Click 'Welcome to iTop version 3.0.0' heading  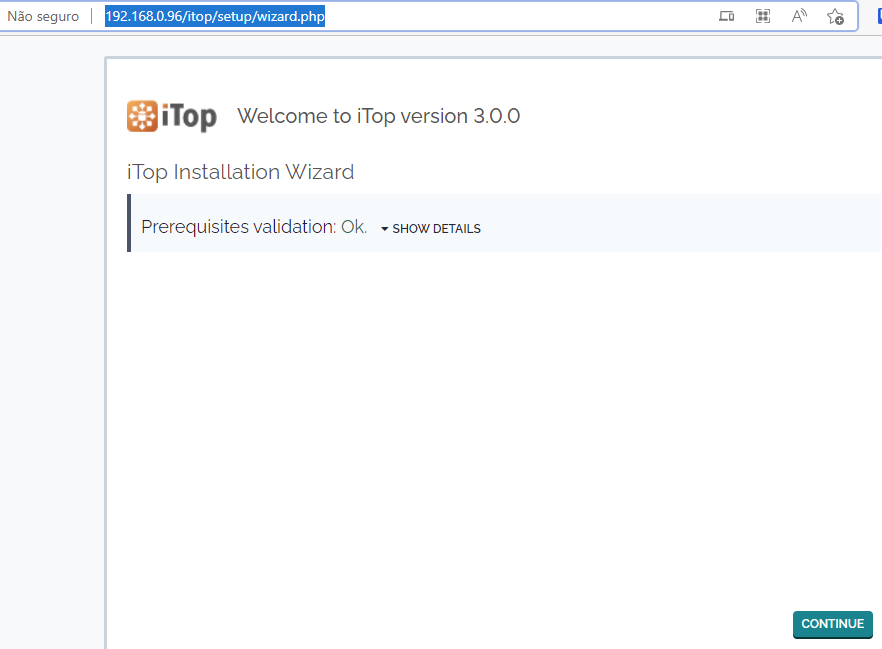[x=379, y=116]
